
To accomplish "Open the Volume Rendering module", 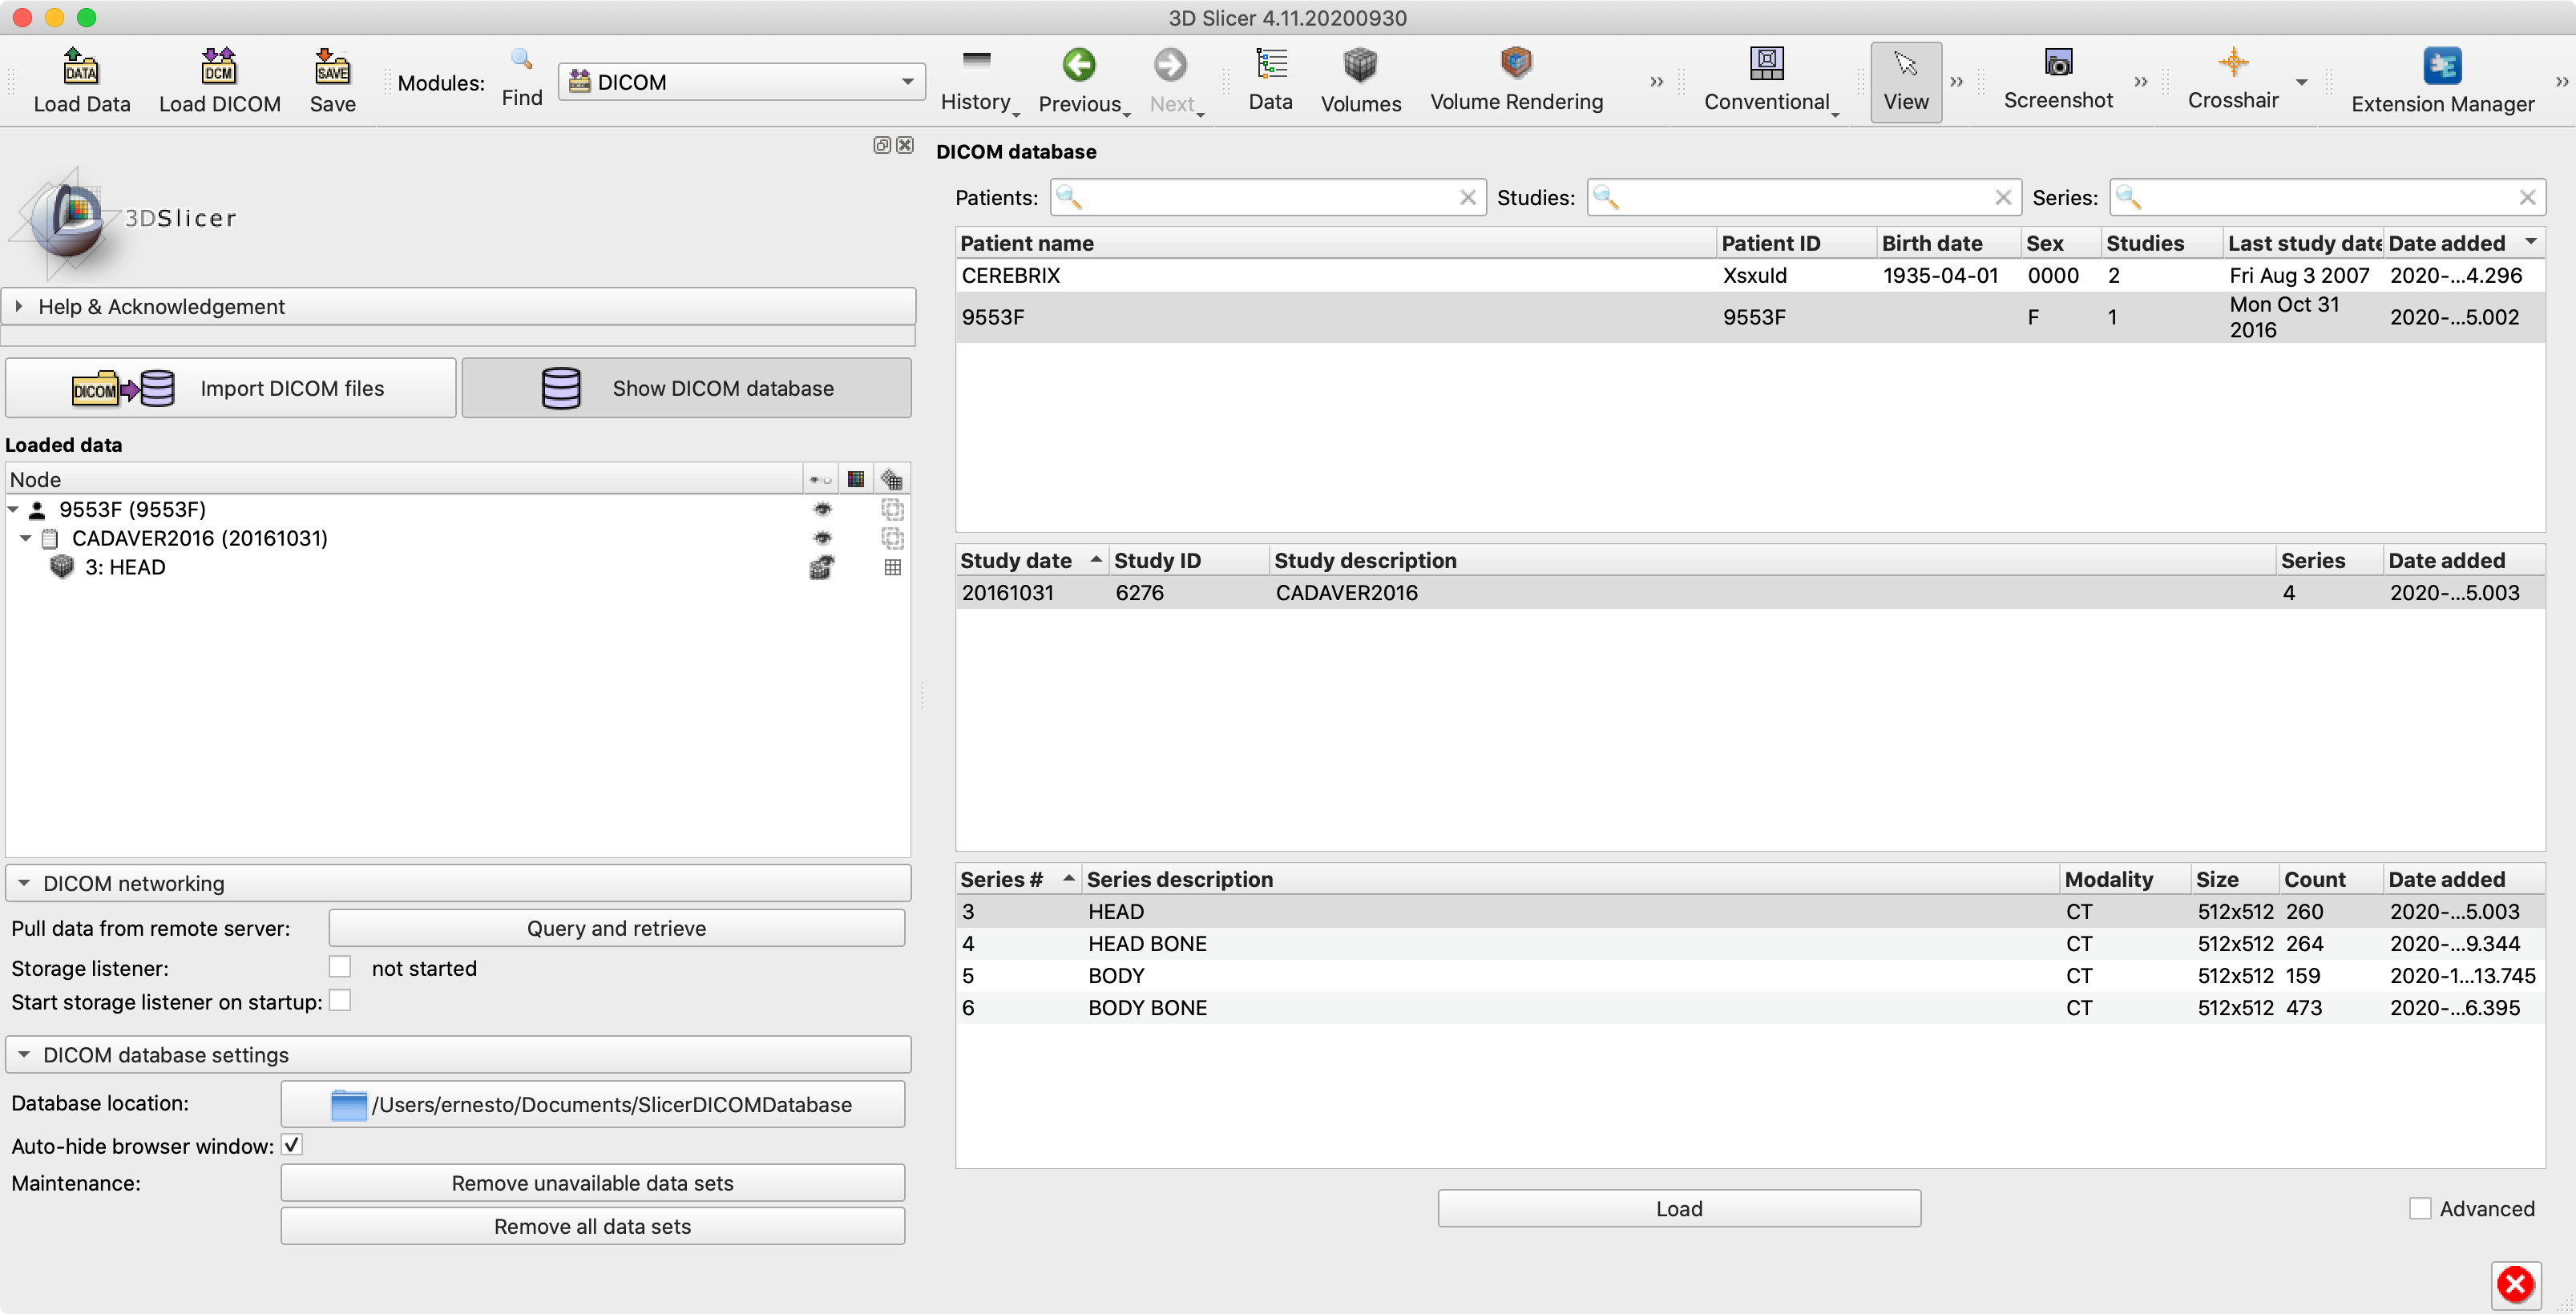I will point(1516,81).
